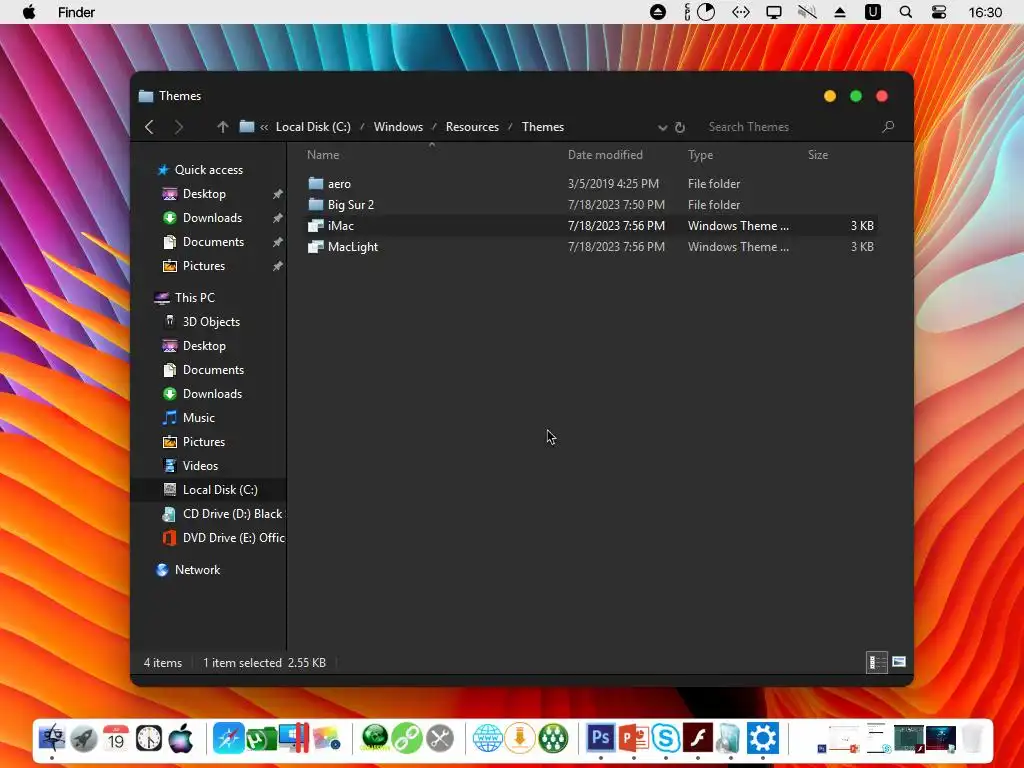Screen dimensions: 1024x768
Task: Go up one folder level
Action: pos(223,127)
